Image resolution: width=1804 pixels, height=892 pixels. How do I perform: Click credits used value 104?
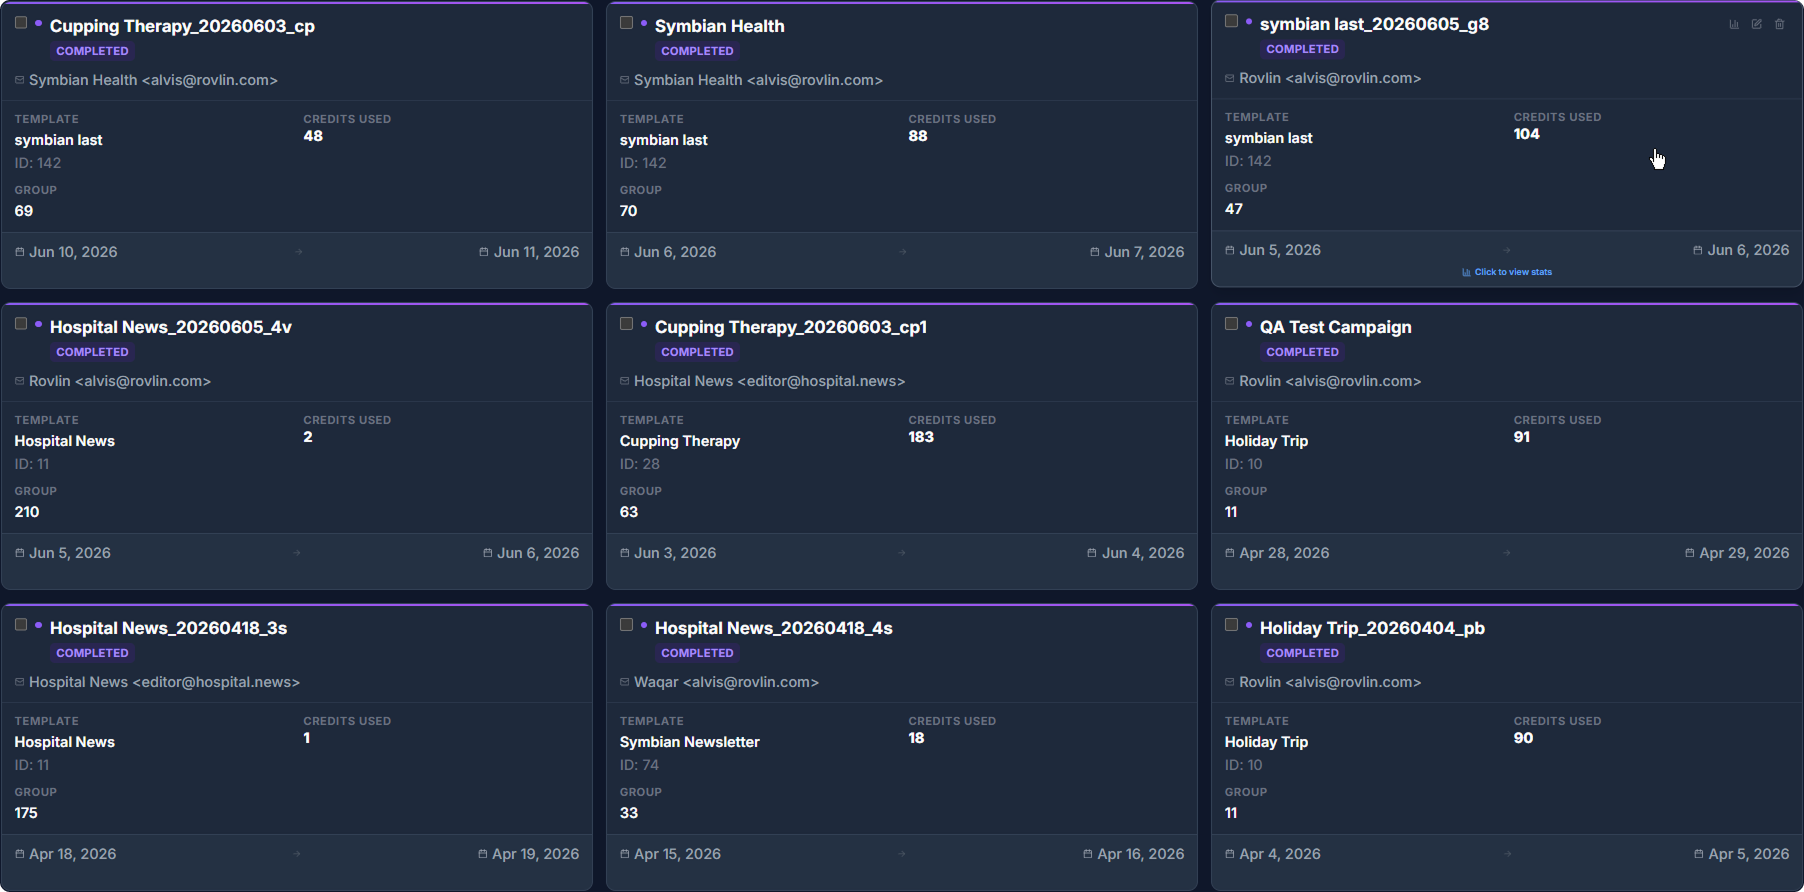pyautogui.click(x=1527, y=134)
